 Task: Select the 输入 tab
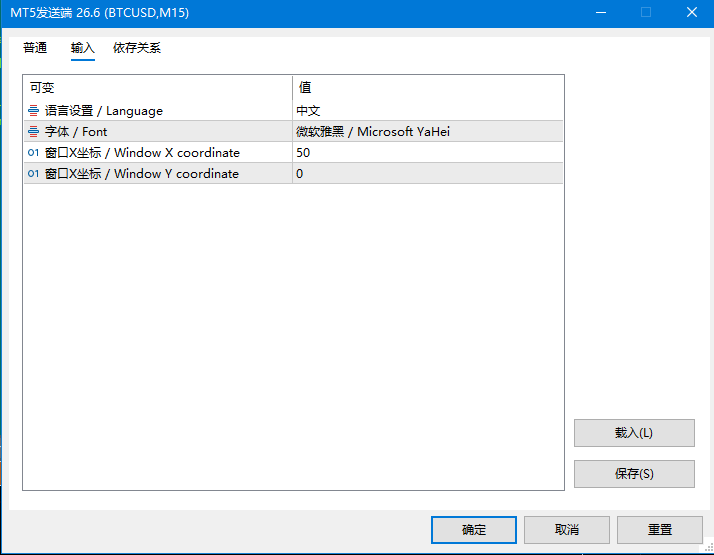click(x=82, y=48)
